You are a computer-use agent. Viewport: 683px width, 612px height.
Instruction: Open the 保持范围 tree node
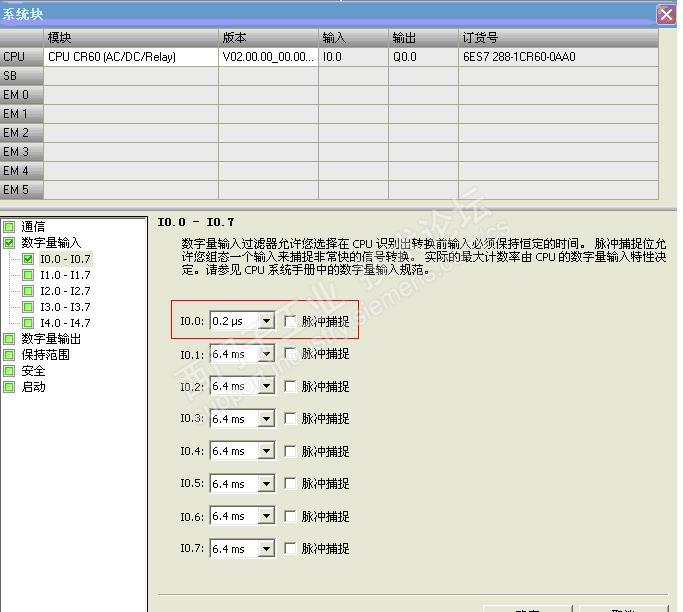click(45, 355)
